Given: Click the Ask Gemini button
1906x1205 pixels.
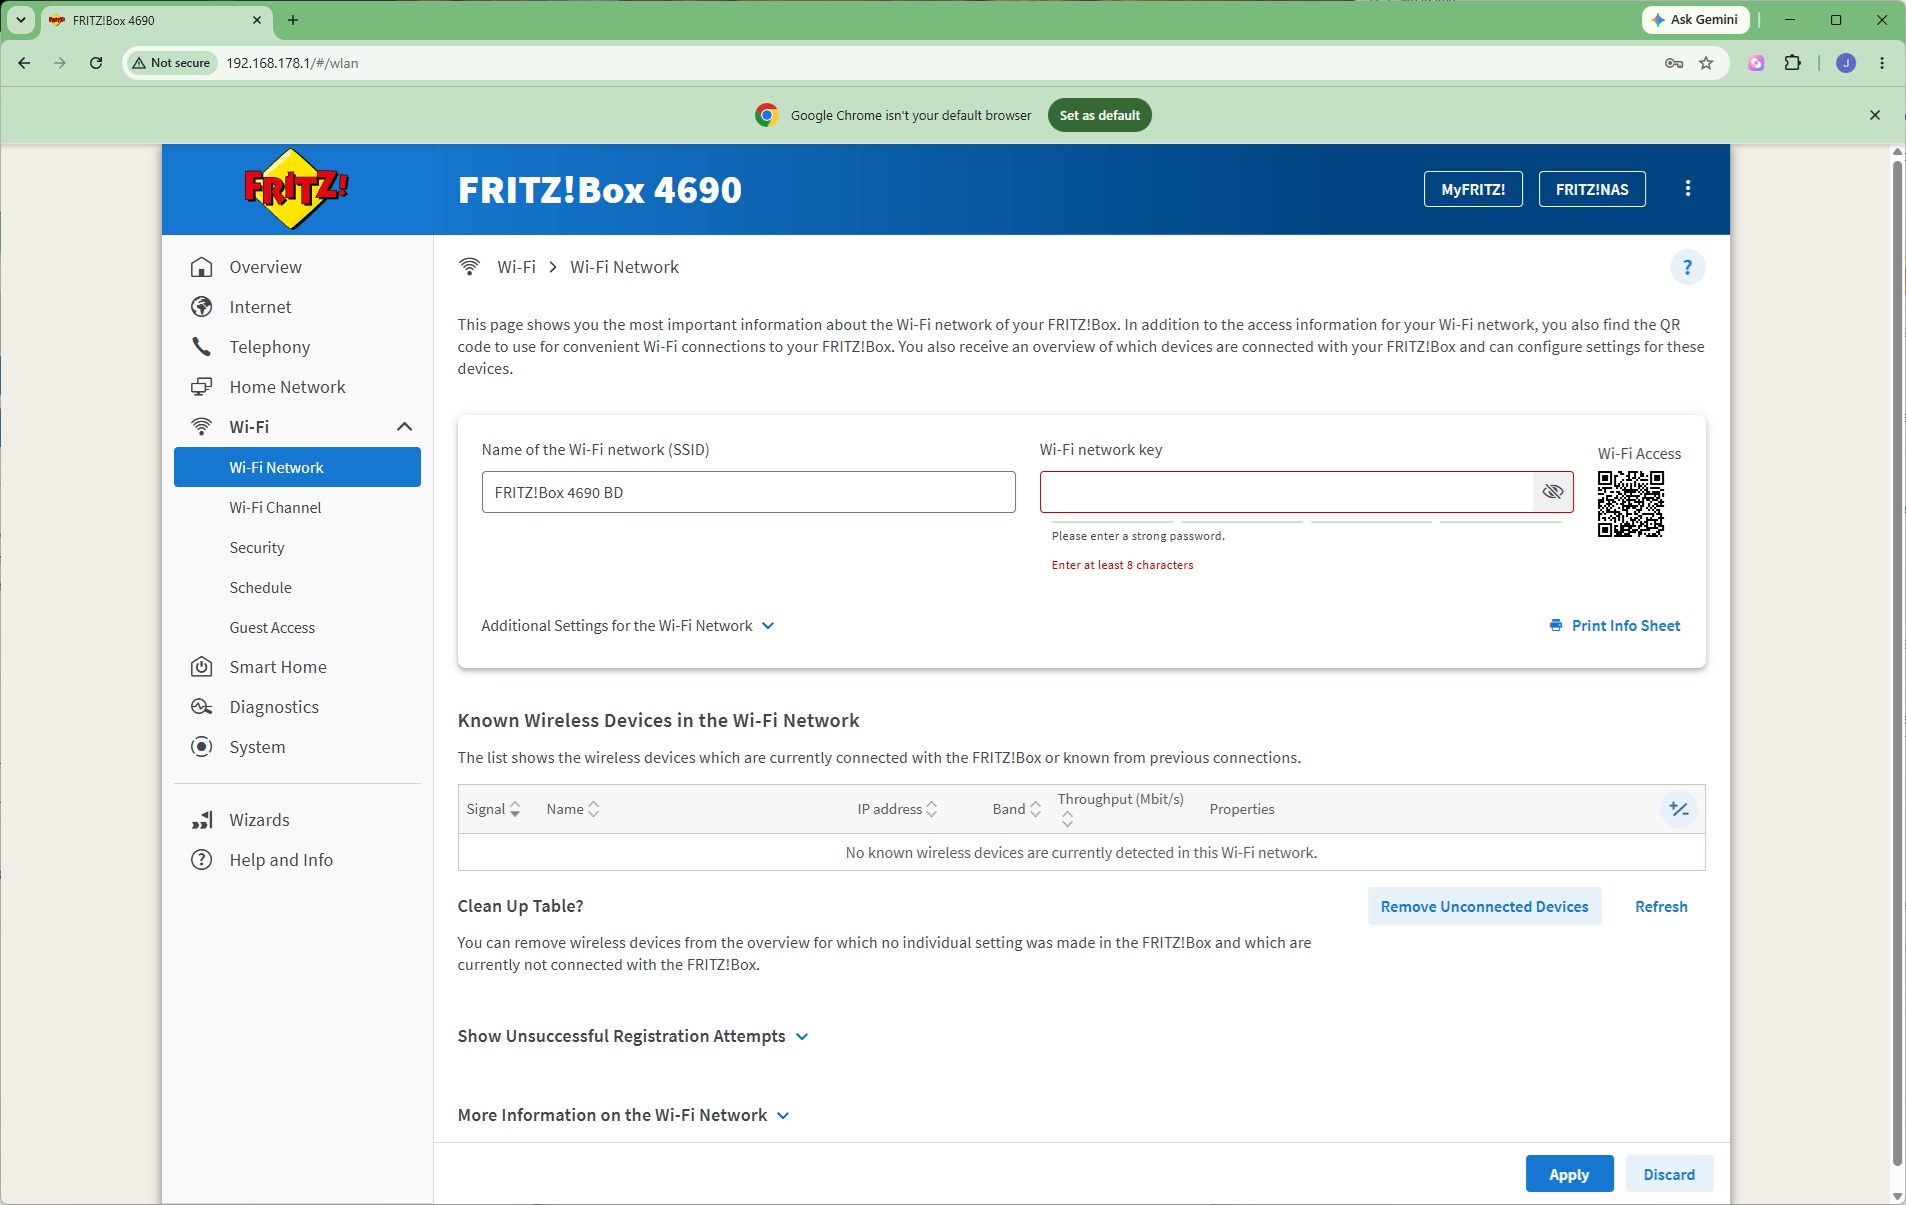Looking at the screenshot, I should [1695, 20].
